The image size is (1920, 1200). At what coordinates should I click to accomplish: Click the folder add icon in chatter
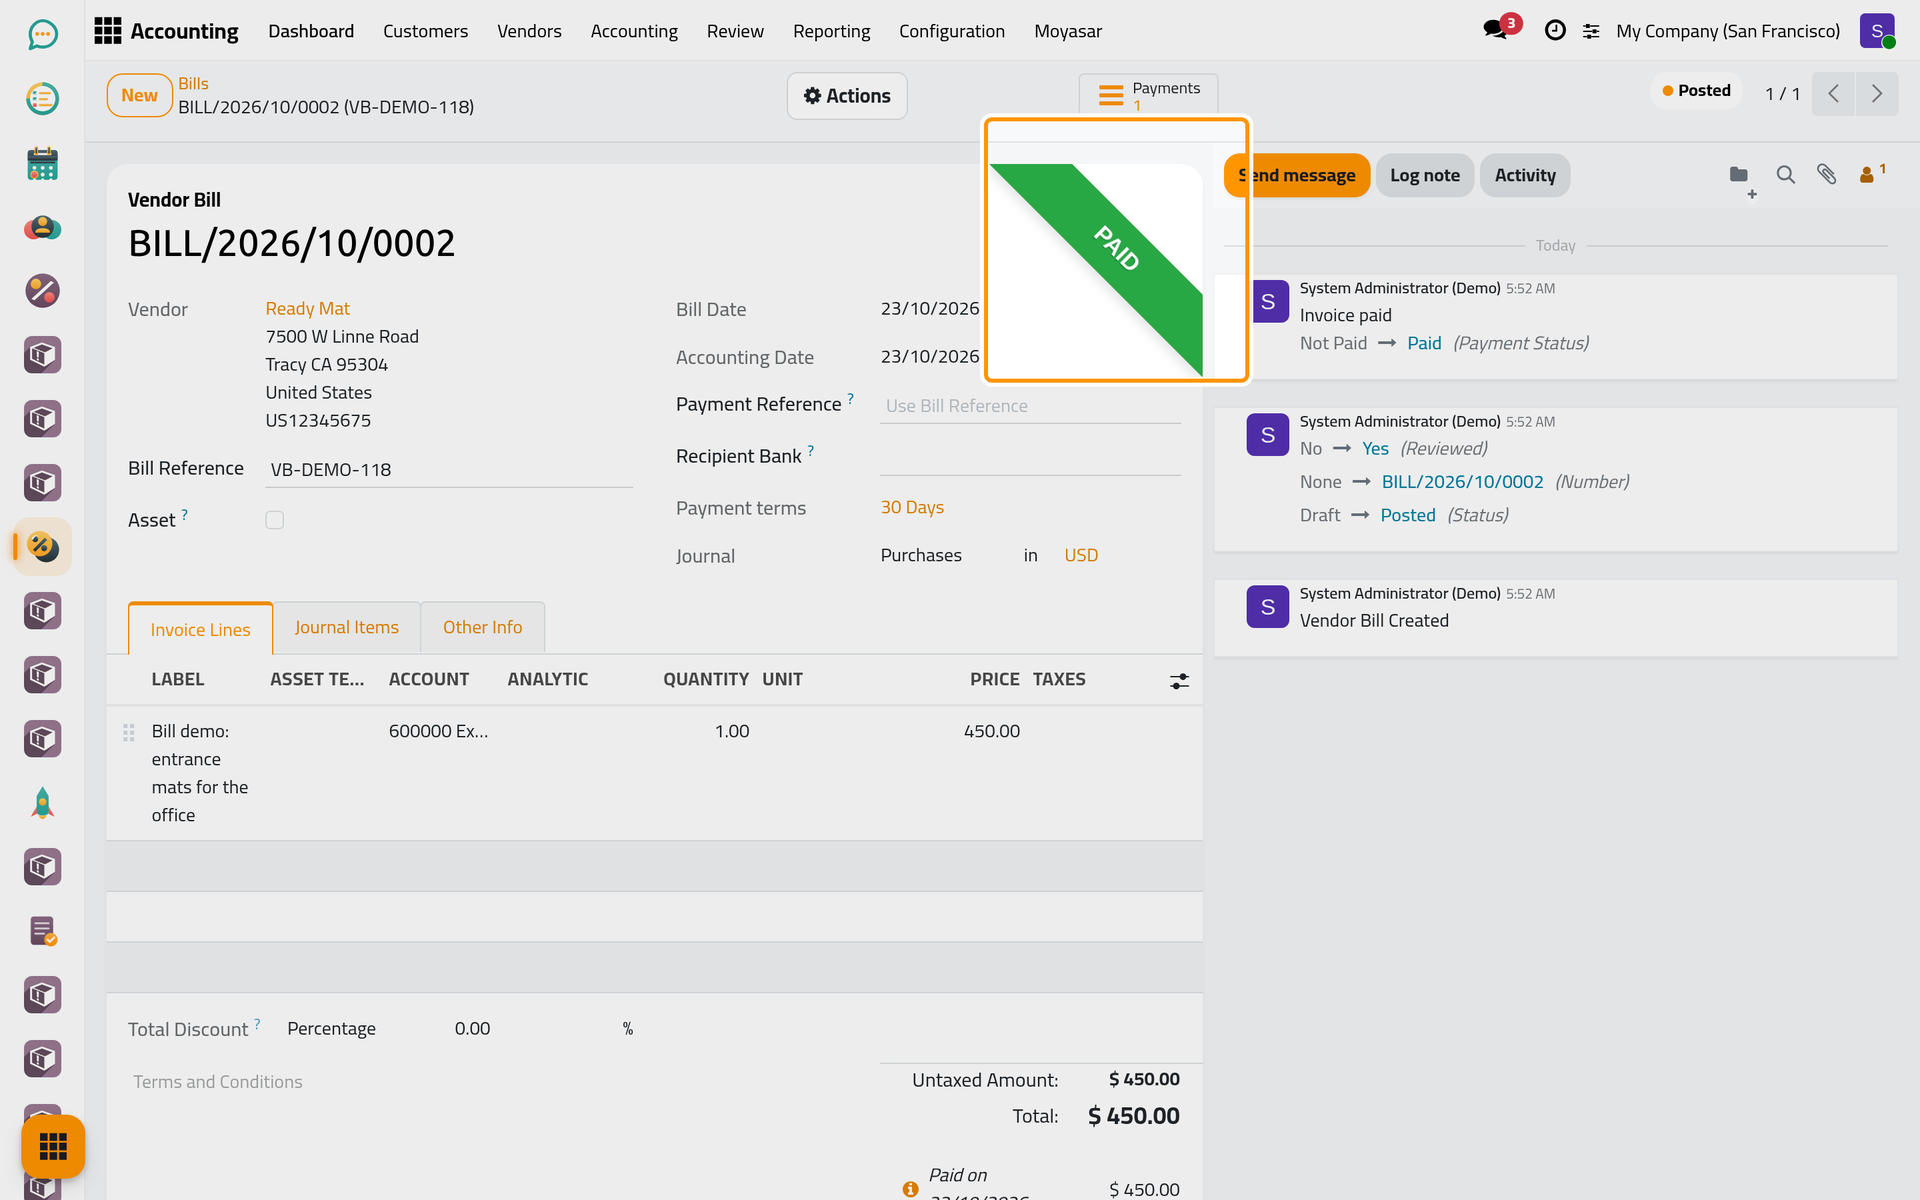point(1741,178)
